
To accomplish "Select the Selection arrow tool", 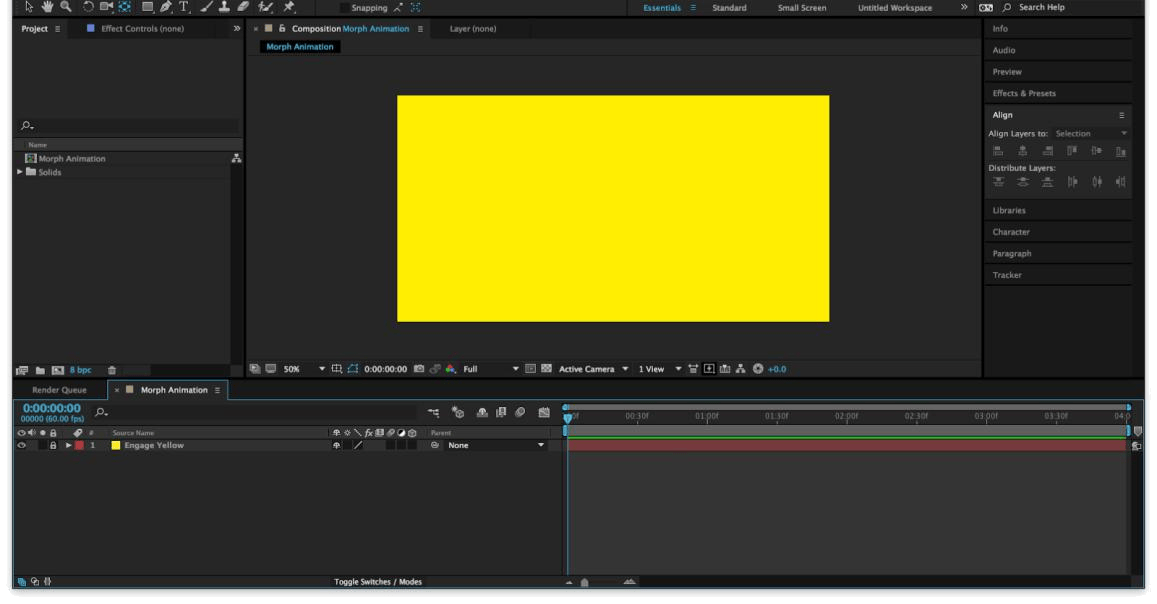I will (x=29, y=7).
